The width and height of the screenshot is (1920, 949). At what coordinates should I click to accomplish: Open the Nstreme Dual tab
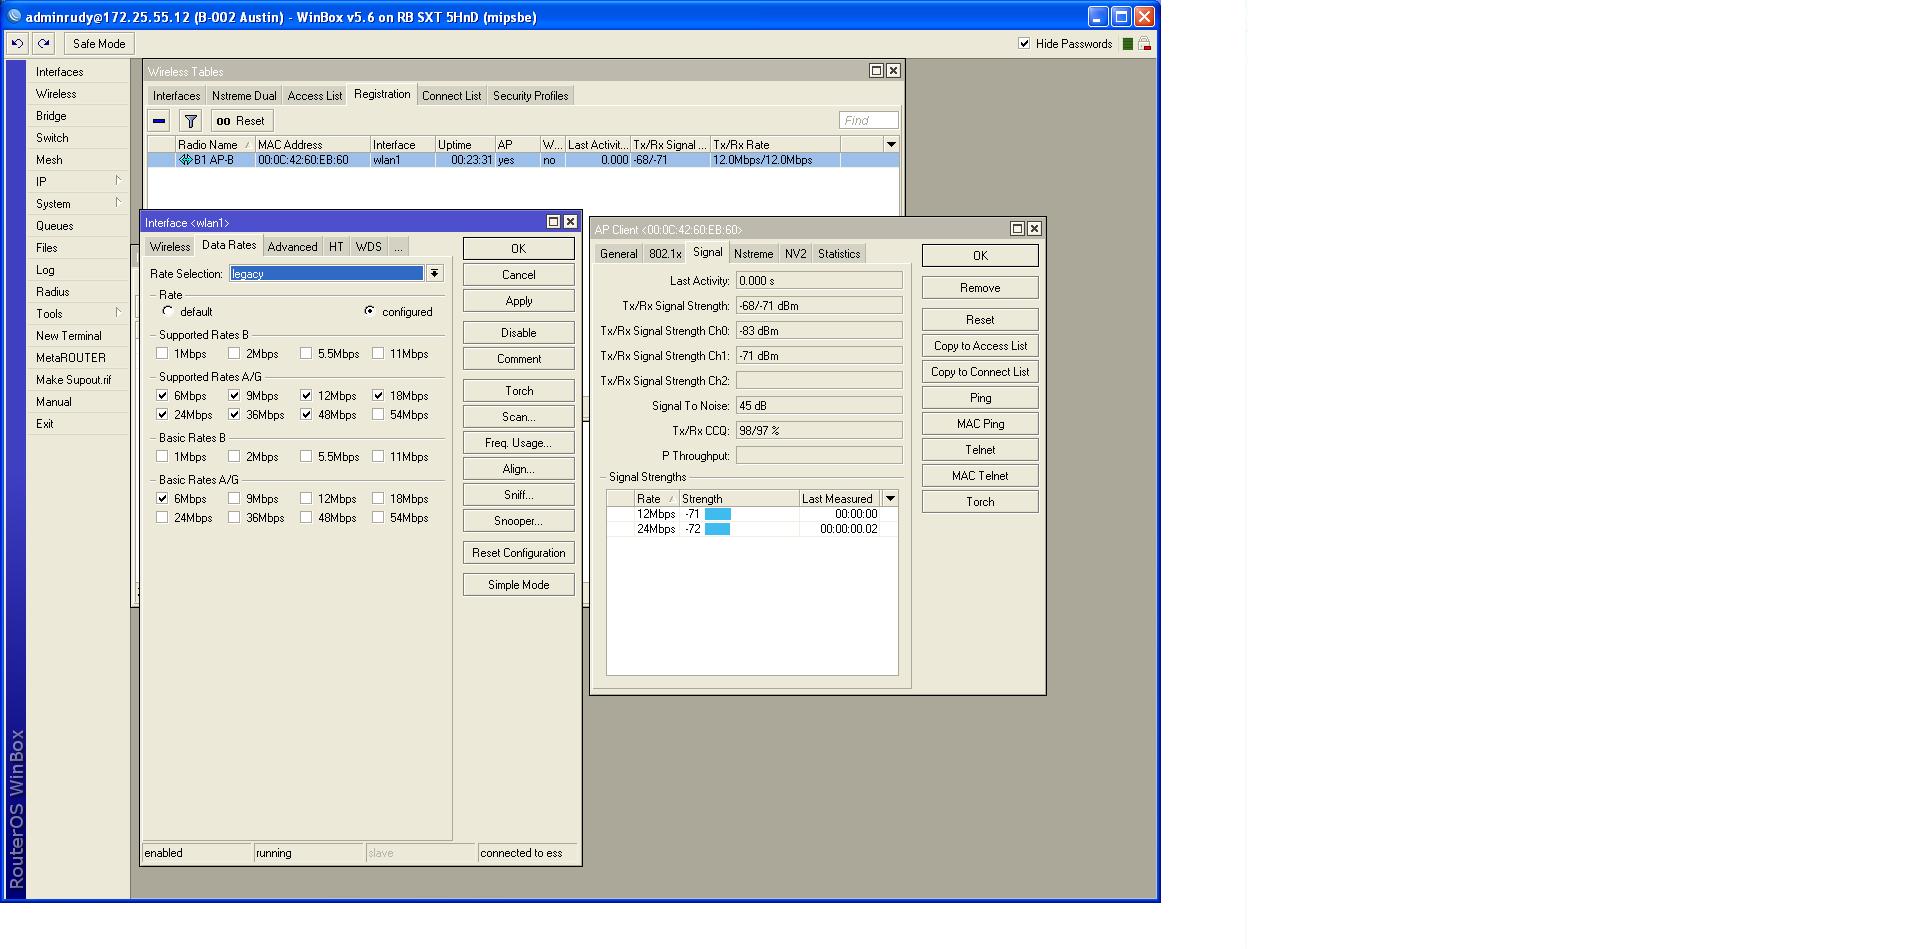pos(244,96)
